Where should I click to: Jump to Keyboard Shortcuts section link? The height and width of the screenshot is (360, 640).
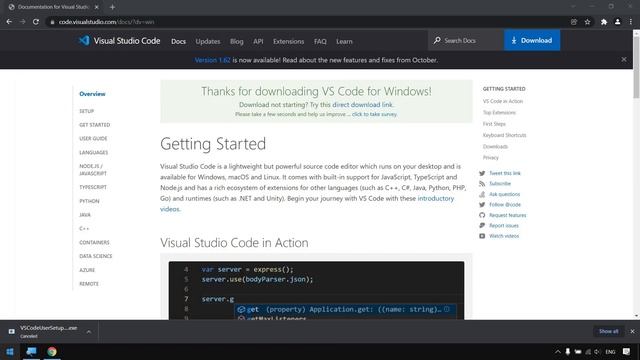504,135
